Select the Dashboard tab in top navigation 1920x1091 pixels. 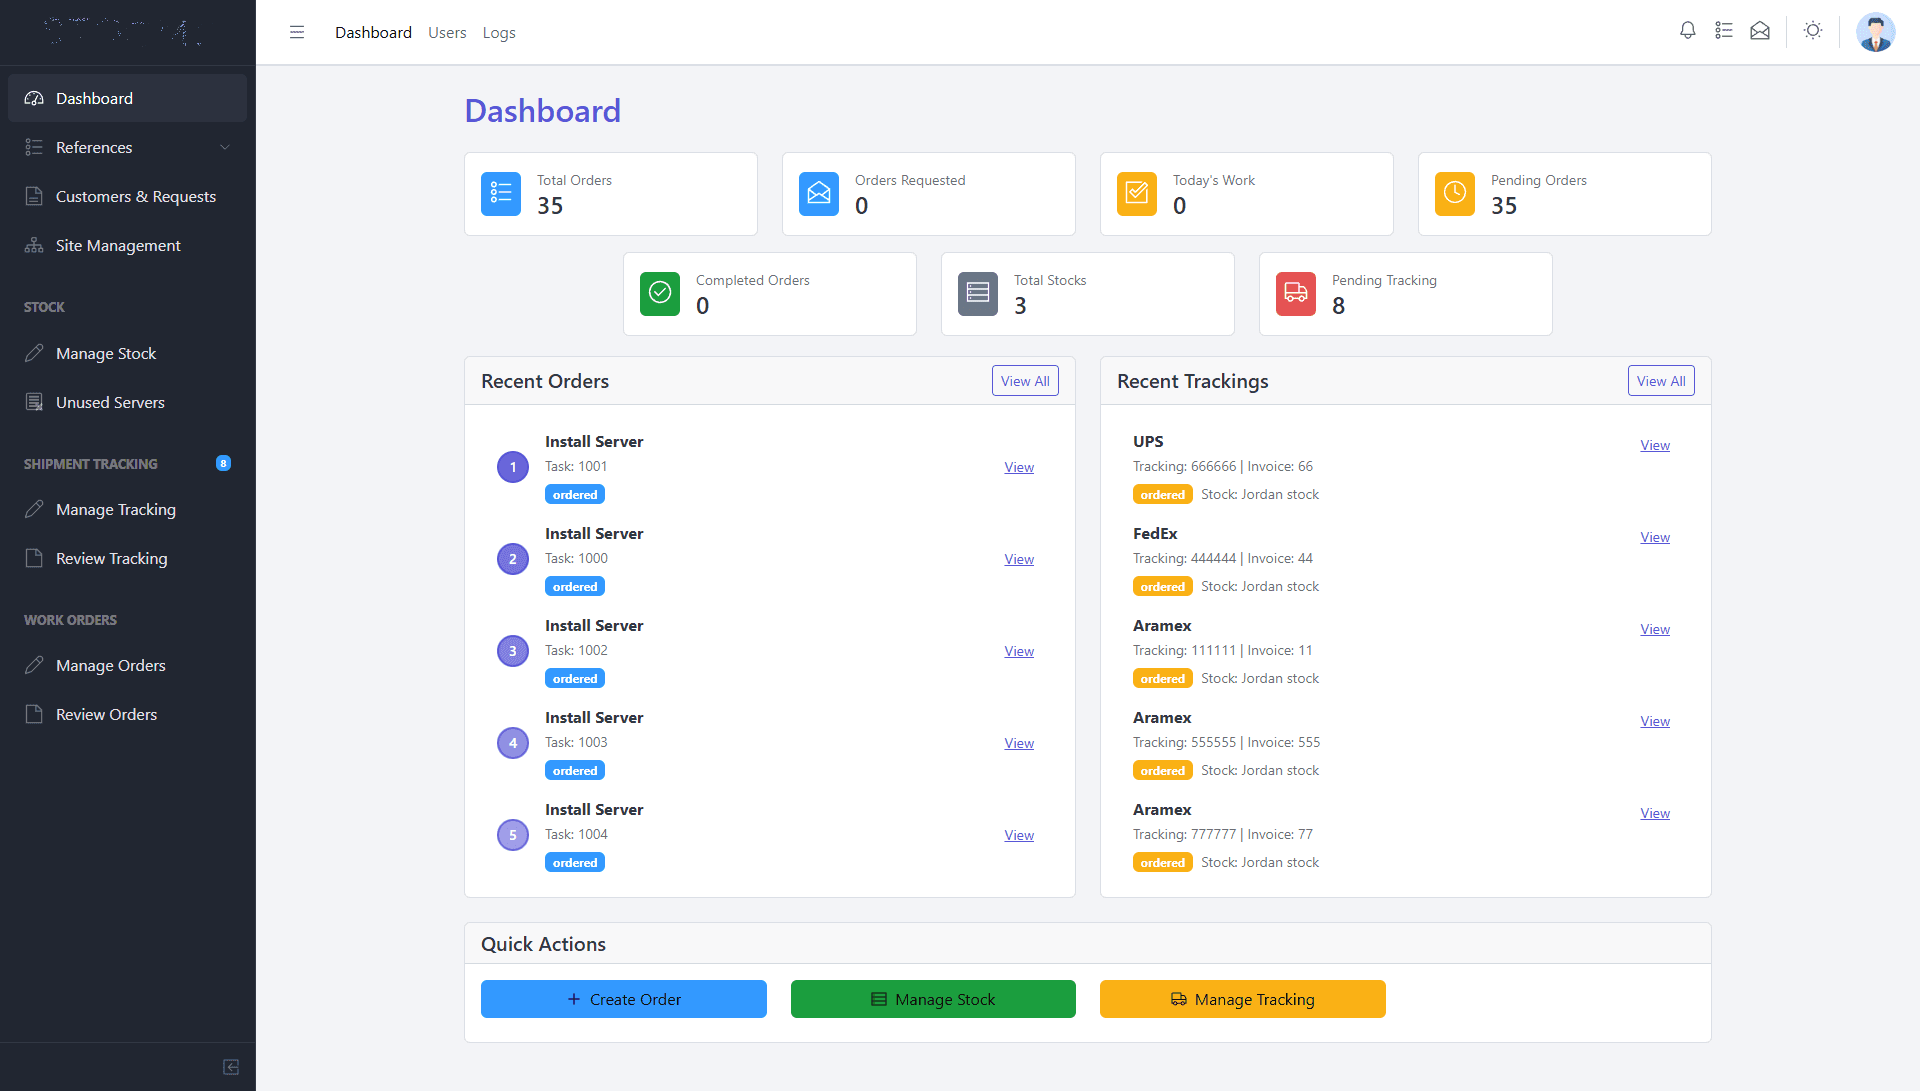click(x=373, y=32)
